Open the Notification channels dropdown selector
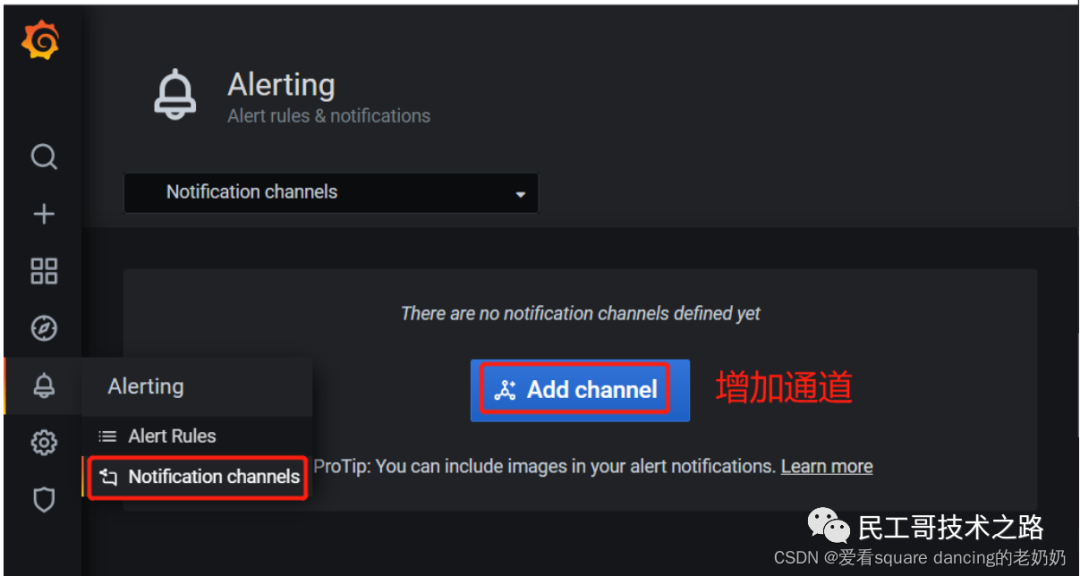Screen dimensions: 1080x576 (x=331, y=192)
